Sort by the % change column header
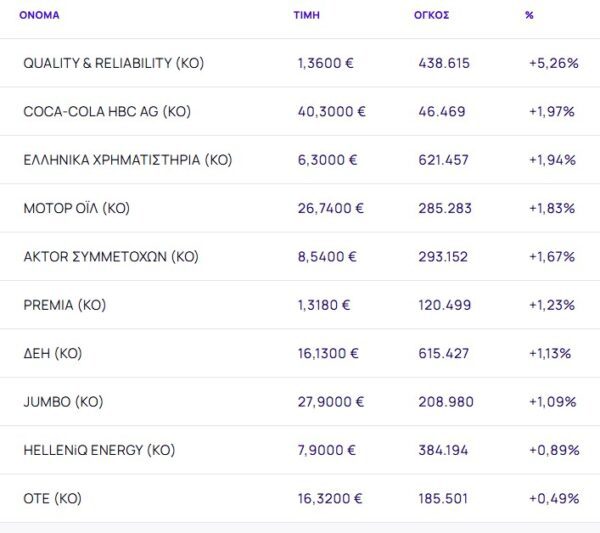 coord(529,16)
